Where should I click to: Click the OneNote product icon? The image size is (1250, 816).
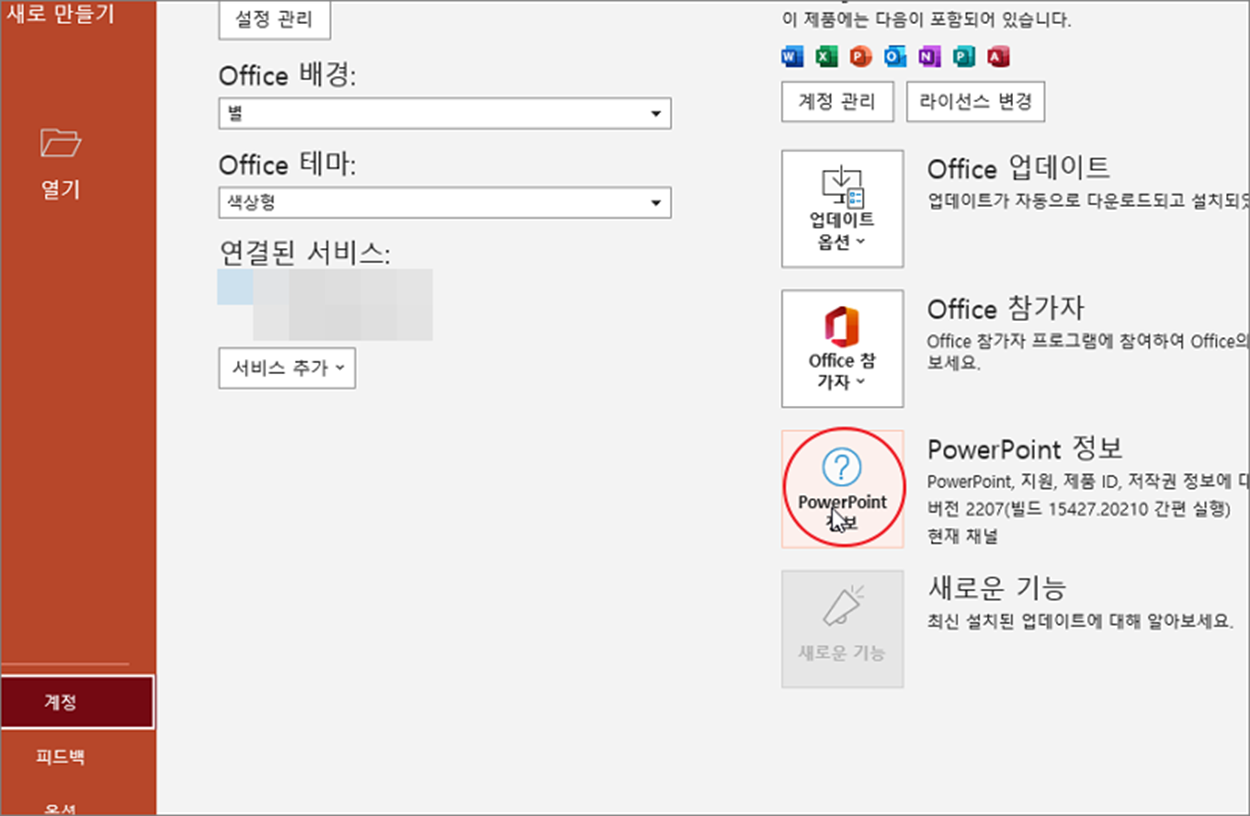pos(929,57)
